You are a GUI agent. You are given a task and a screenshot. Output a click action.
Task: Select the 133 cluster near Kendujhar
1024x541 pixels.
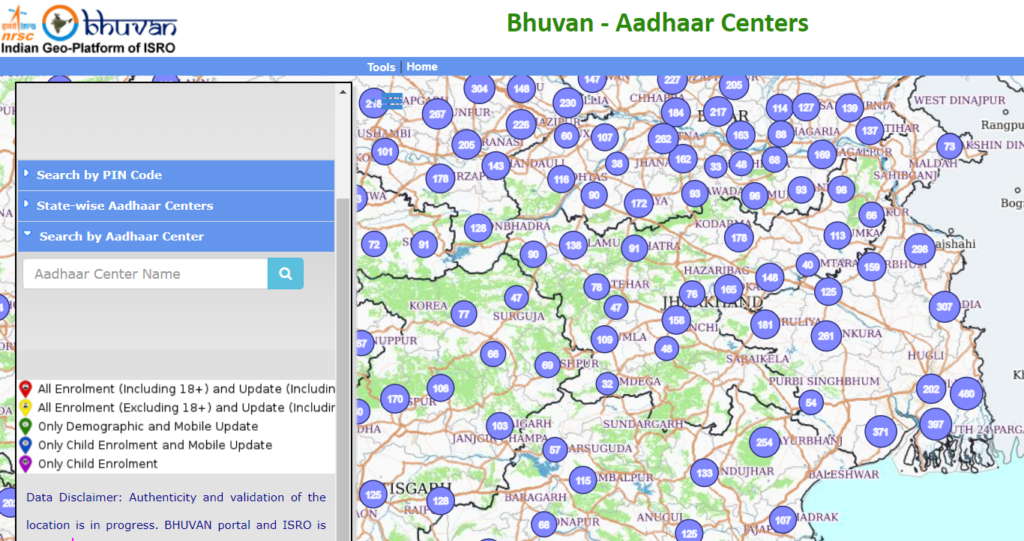pos(704,473)
